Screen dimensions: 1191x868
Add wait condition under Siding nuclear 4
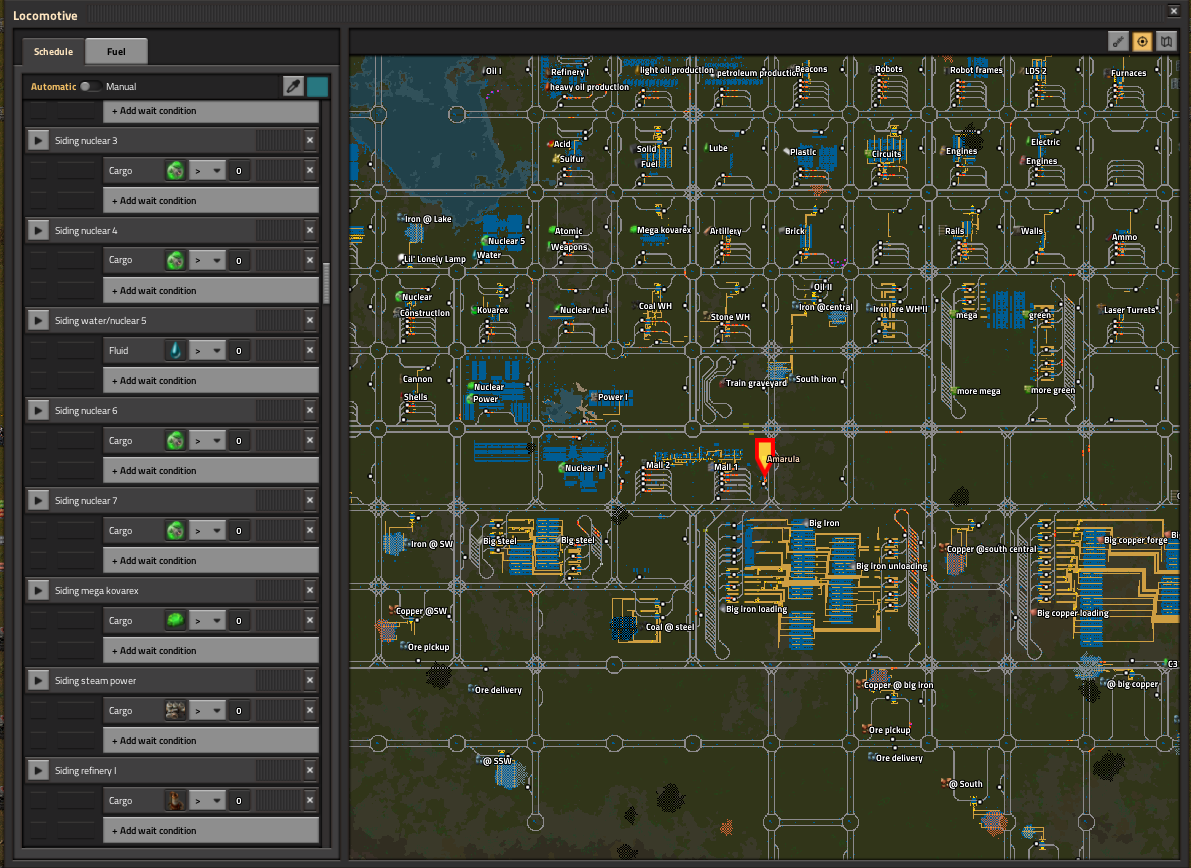211,291
